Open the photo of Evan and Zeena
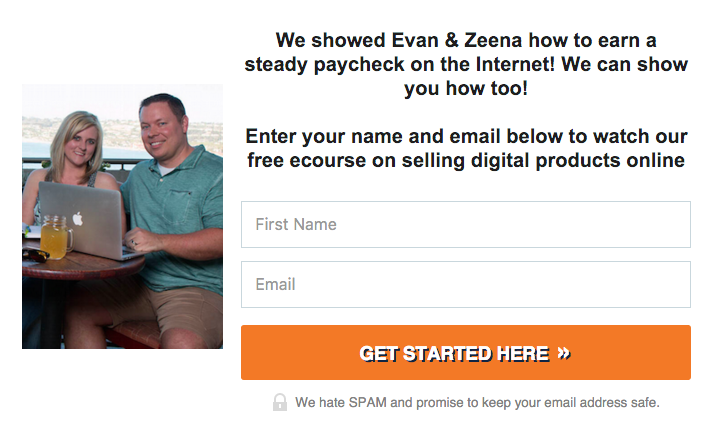The image size is (719, 436). (x=122, y=216)
